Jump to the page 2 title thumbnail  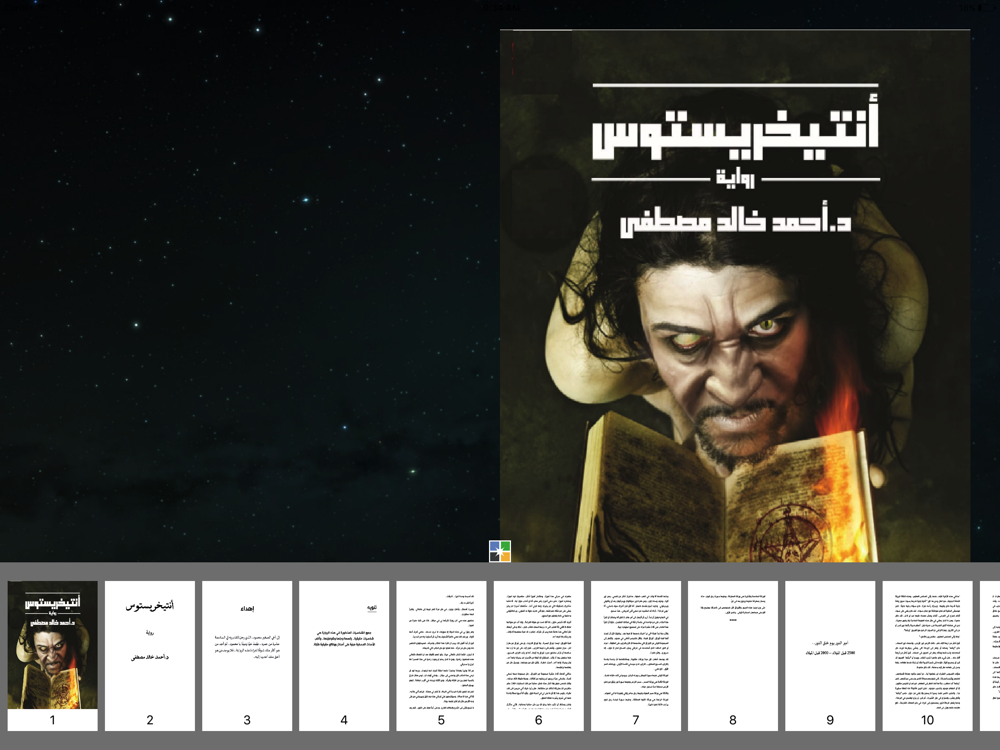[x=150, y=656]
